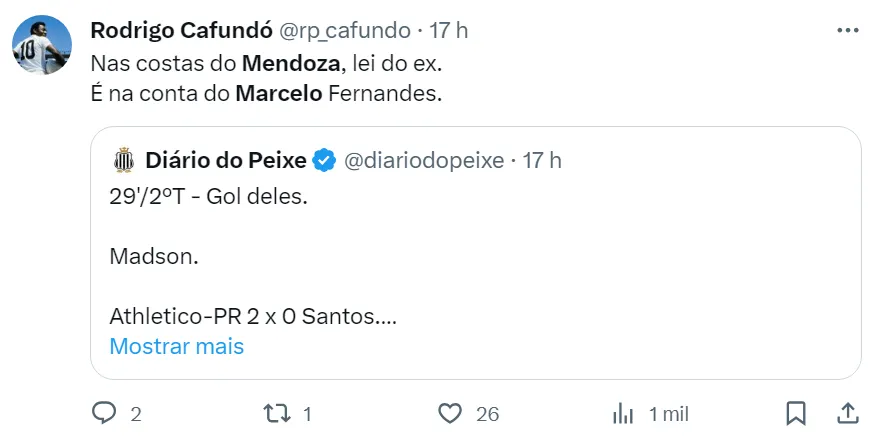The image size is (883, 445).
Task: View tweet analytics bar-chart icon
Action: (624, 413)
